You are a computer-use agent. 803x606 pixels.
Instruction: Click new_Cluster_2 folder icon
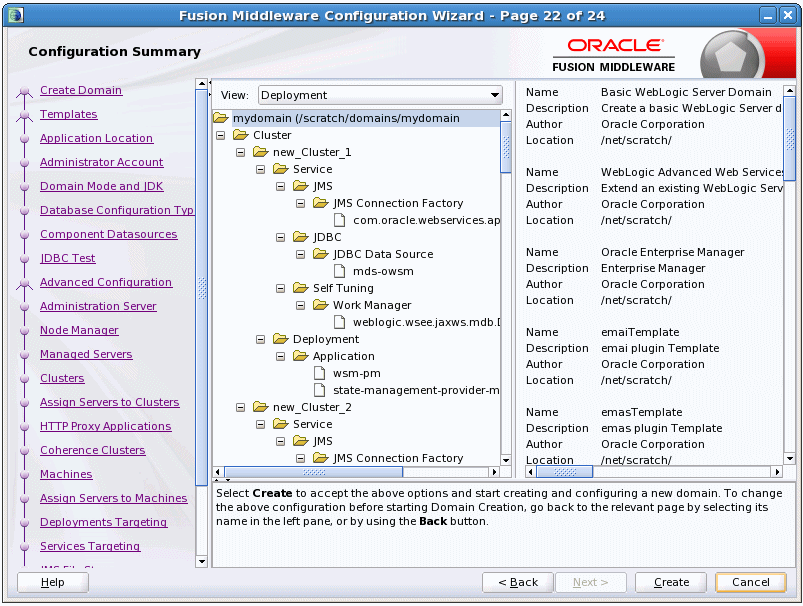[261, 407]
